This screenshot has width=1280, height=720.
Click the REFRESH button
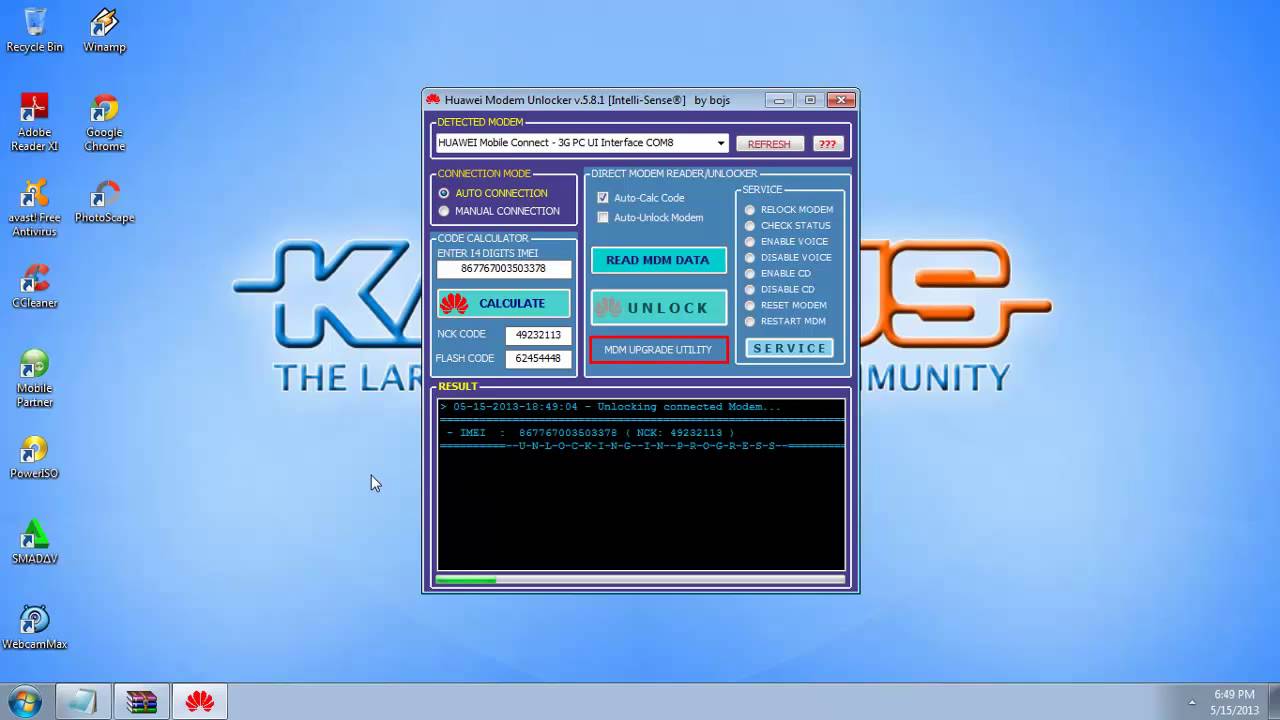[769, 144]
